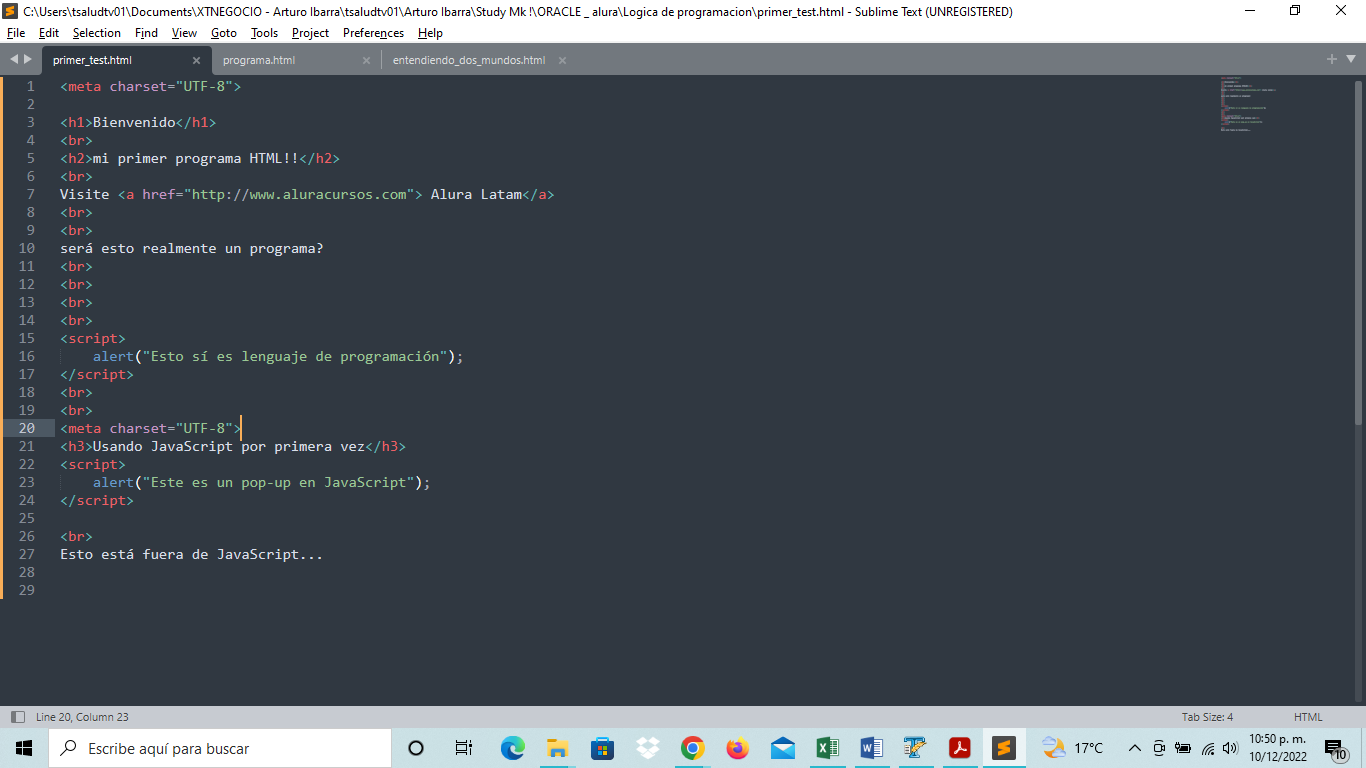Switch to the programa.html tab
1366x768 pixels.
[259, 60]
